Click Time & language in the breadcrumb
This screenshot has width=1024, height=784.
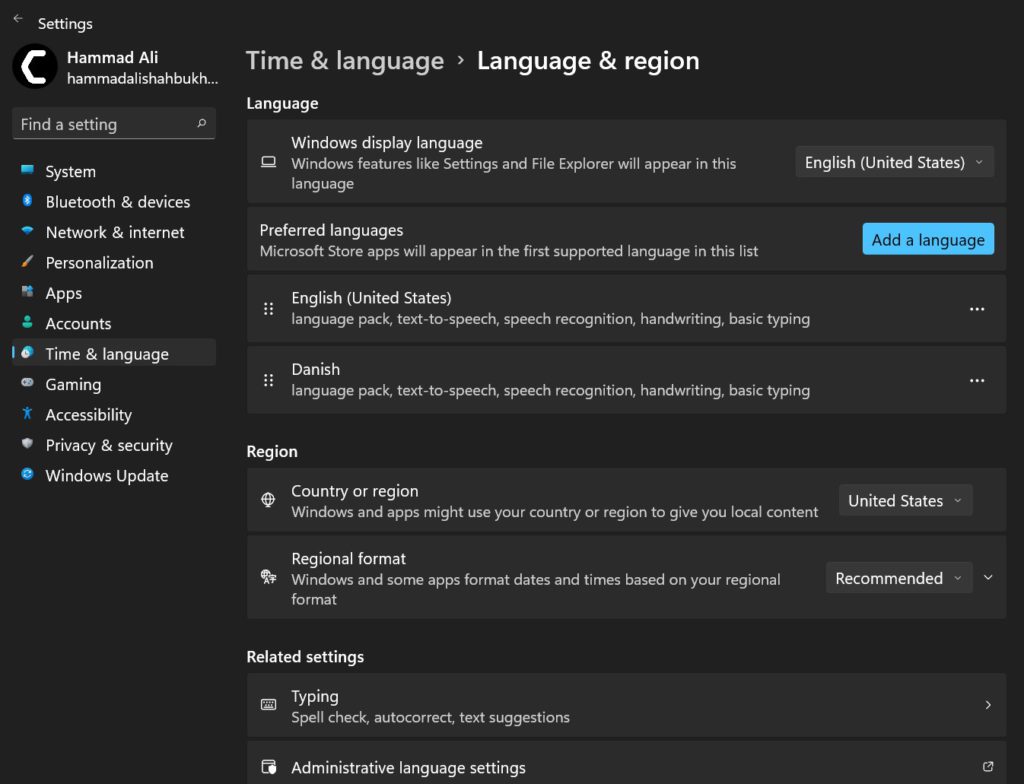click(345, 61)
